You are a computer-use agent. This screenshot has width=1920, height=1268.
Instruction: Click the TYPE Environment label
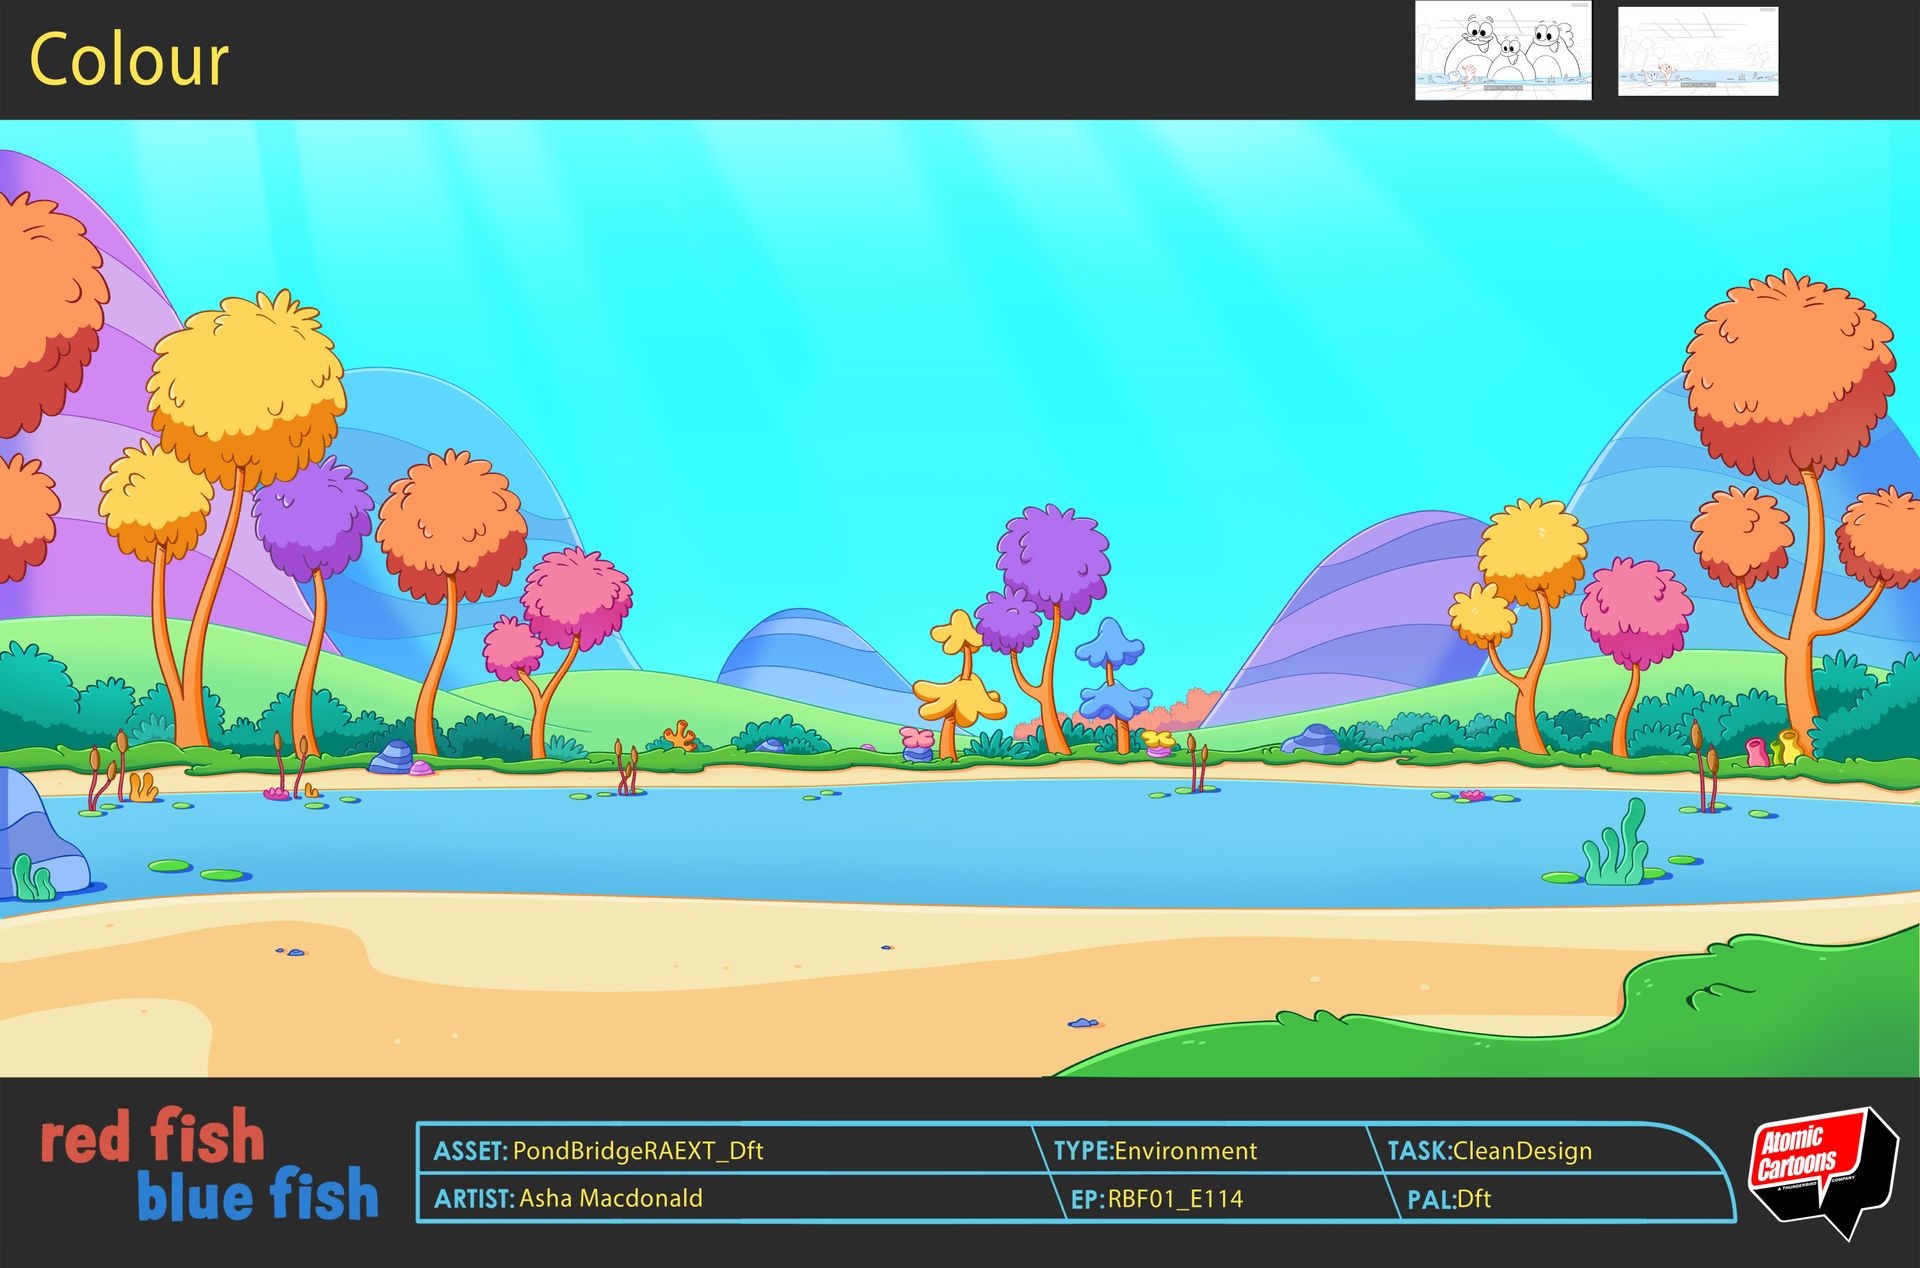(x=1155, y=1150)
